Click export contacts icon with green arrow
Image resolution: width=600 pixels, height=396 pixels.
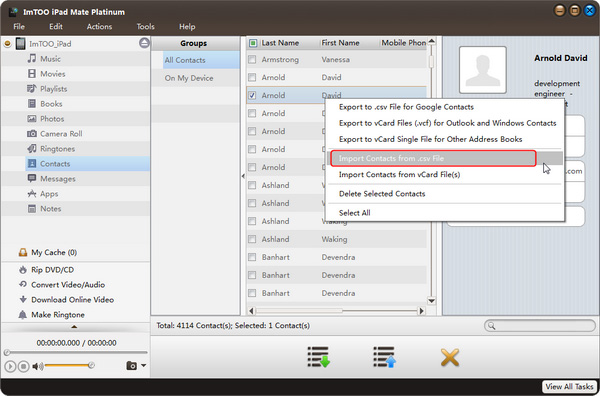[318, 357]
